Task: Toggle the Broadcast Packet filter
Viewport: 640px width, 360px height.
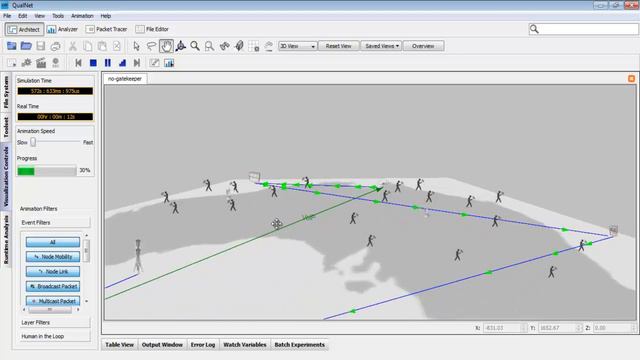Action: tap(53, 287)
